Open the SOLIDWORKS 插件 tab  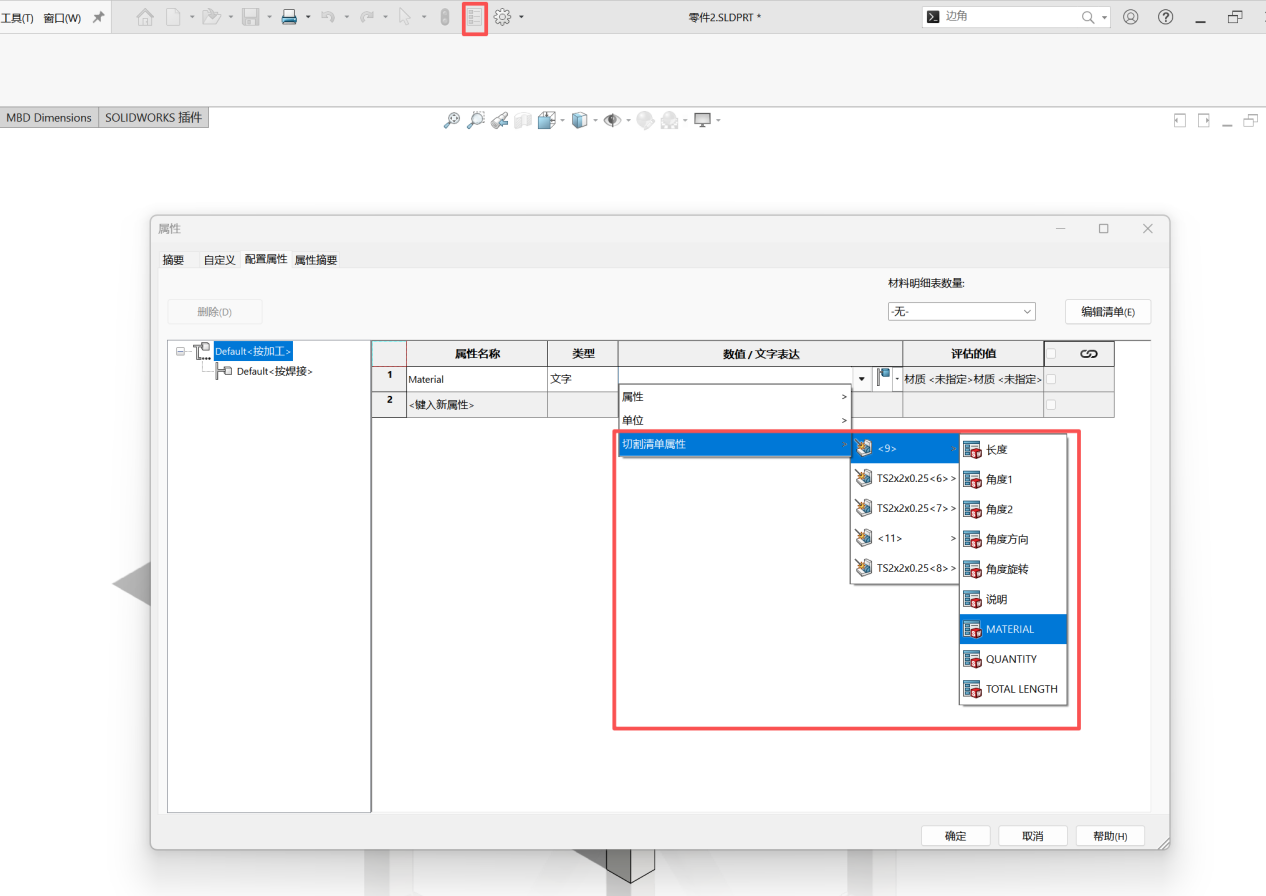(x=154, y=118)
